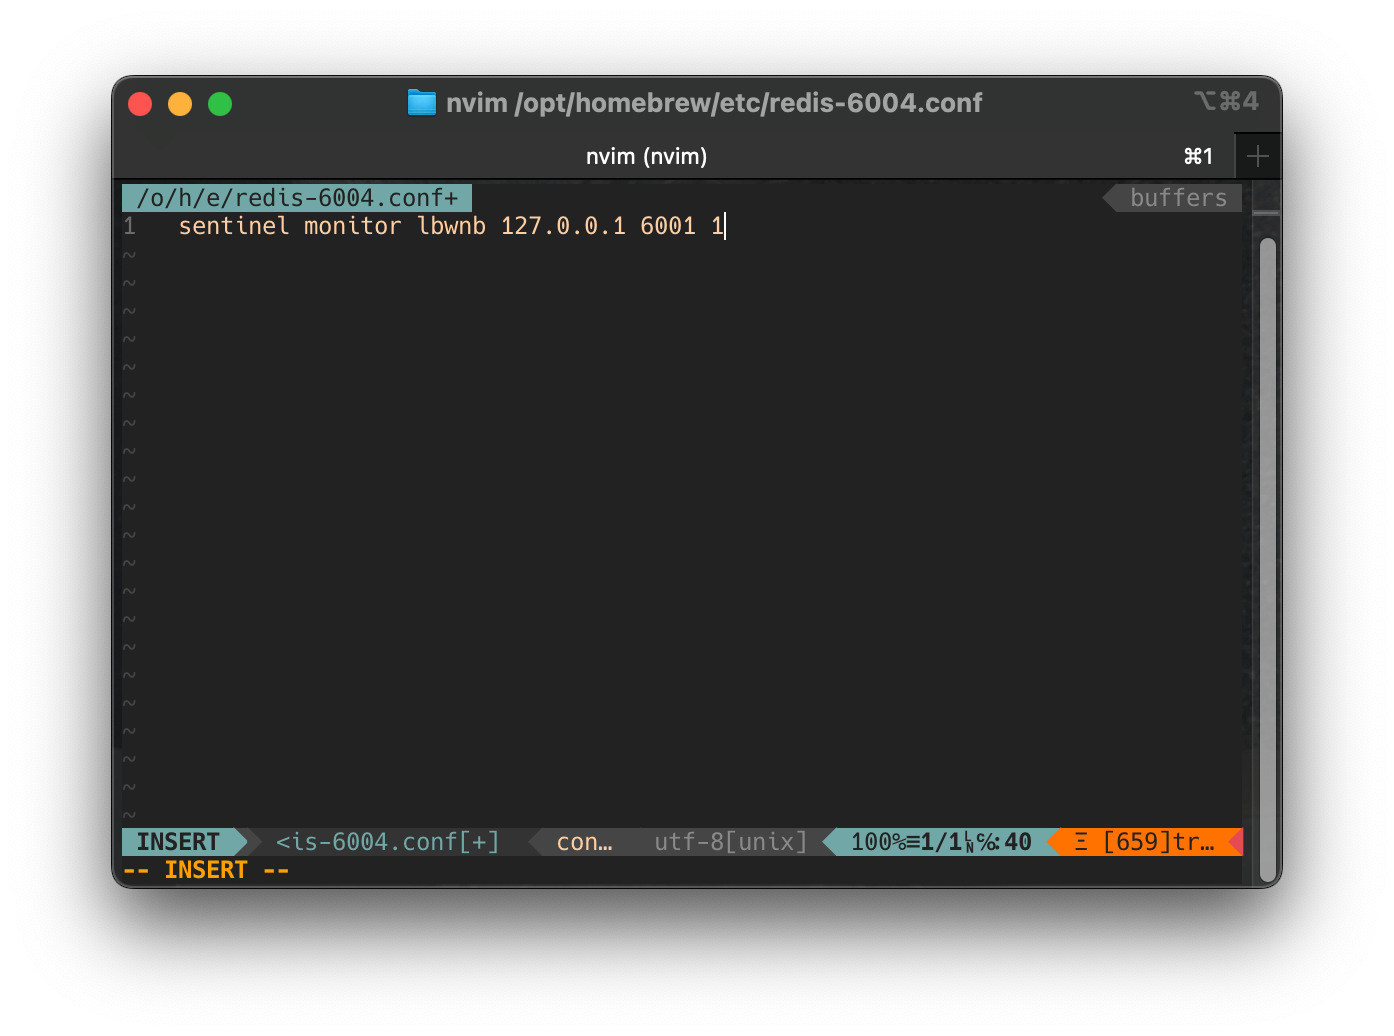
Task: Switch to the nvim (nvim) terminal tab
Action: pos(646,156)
